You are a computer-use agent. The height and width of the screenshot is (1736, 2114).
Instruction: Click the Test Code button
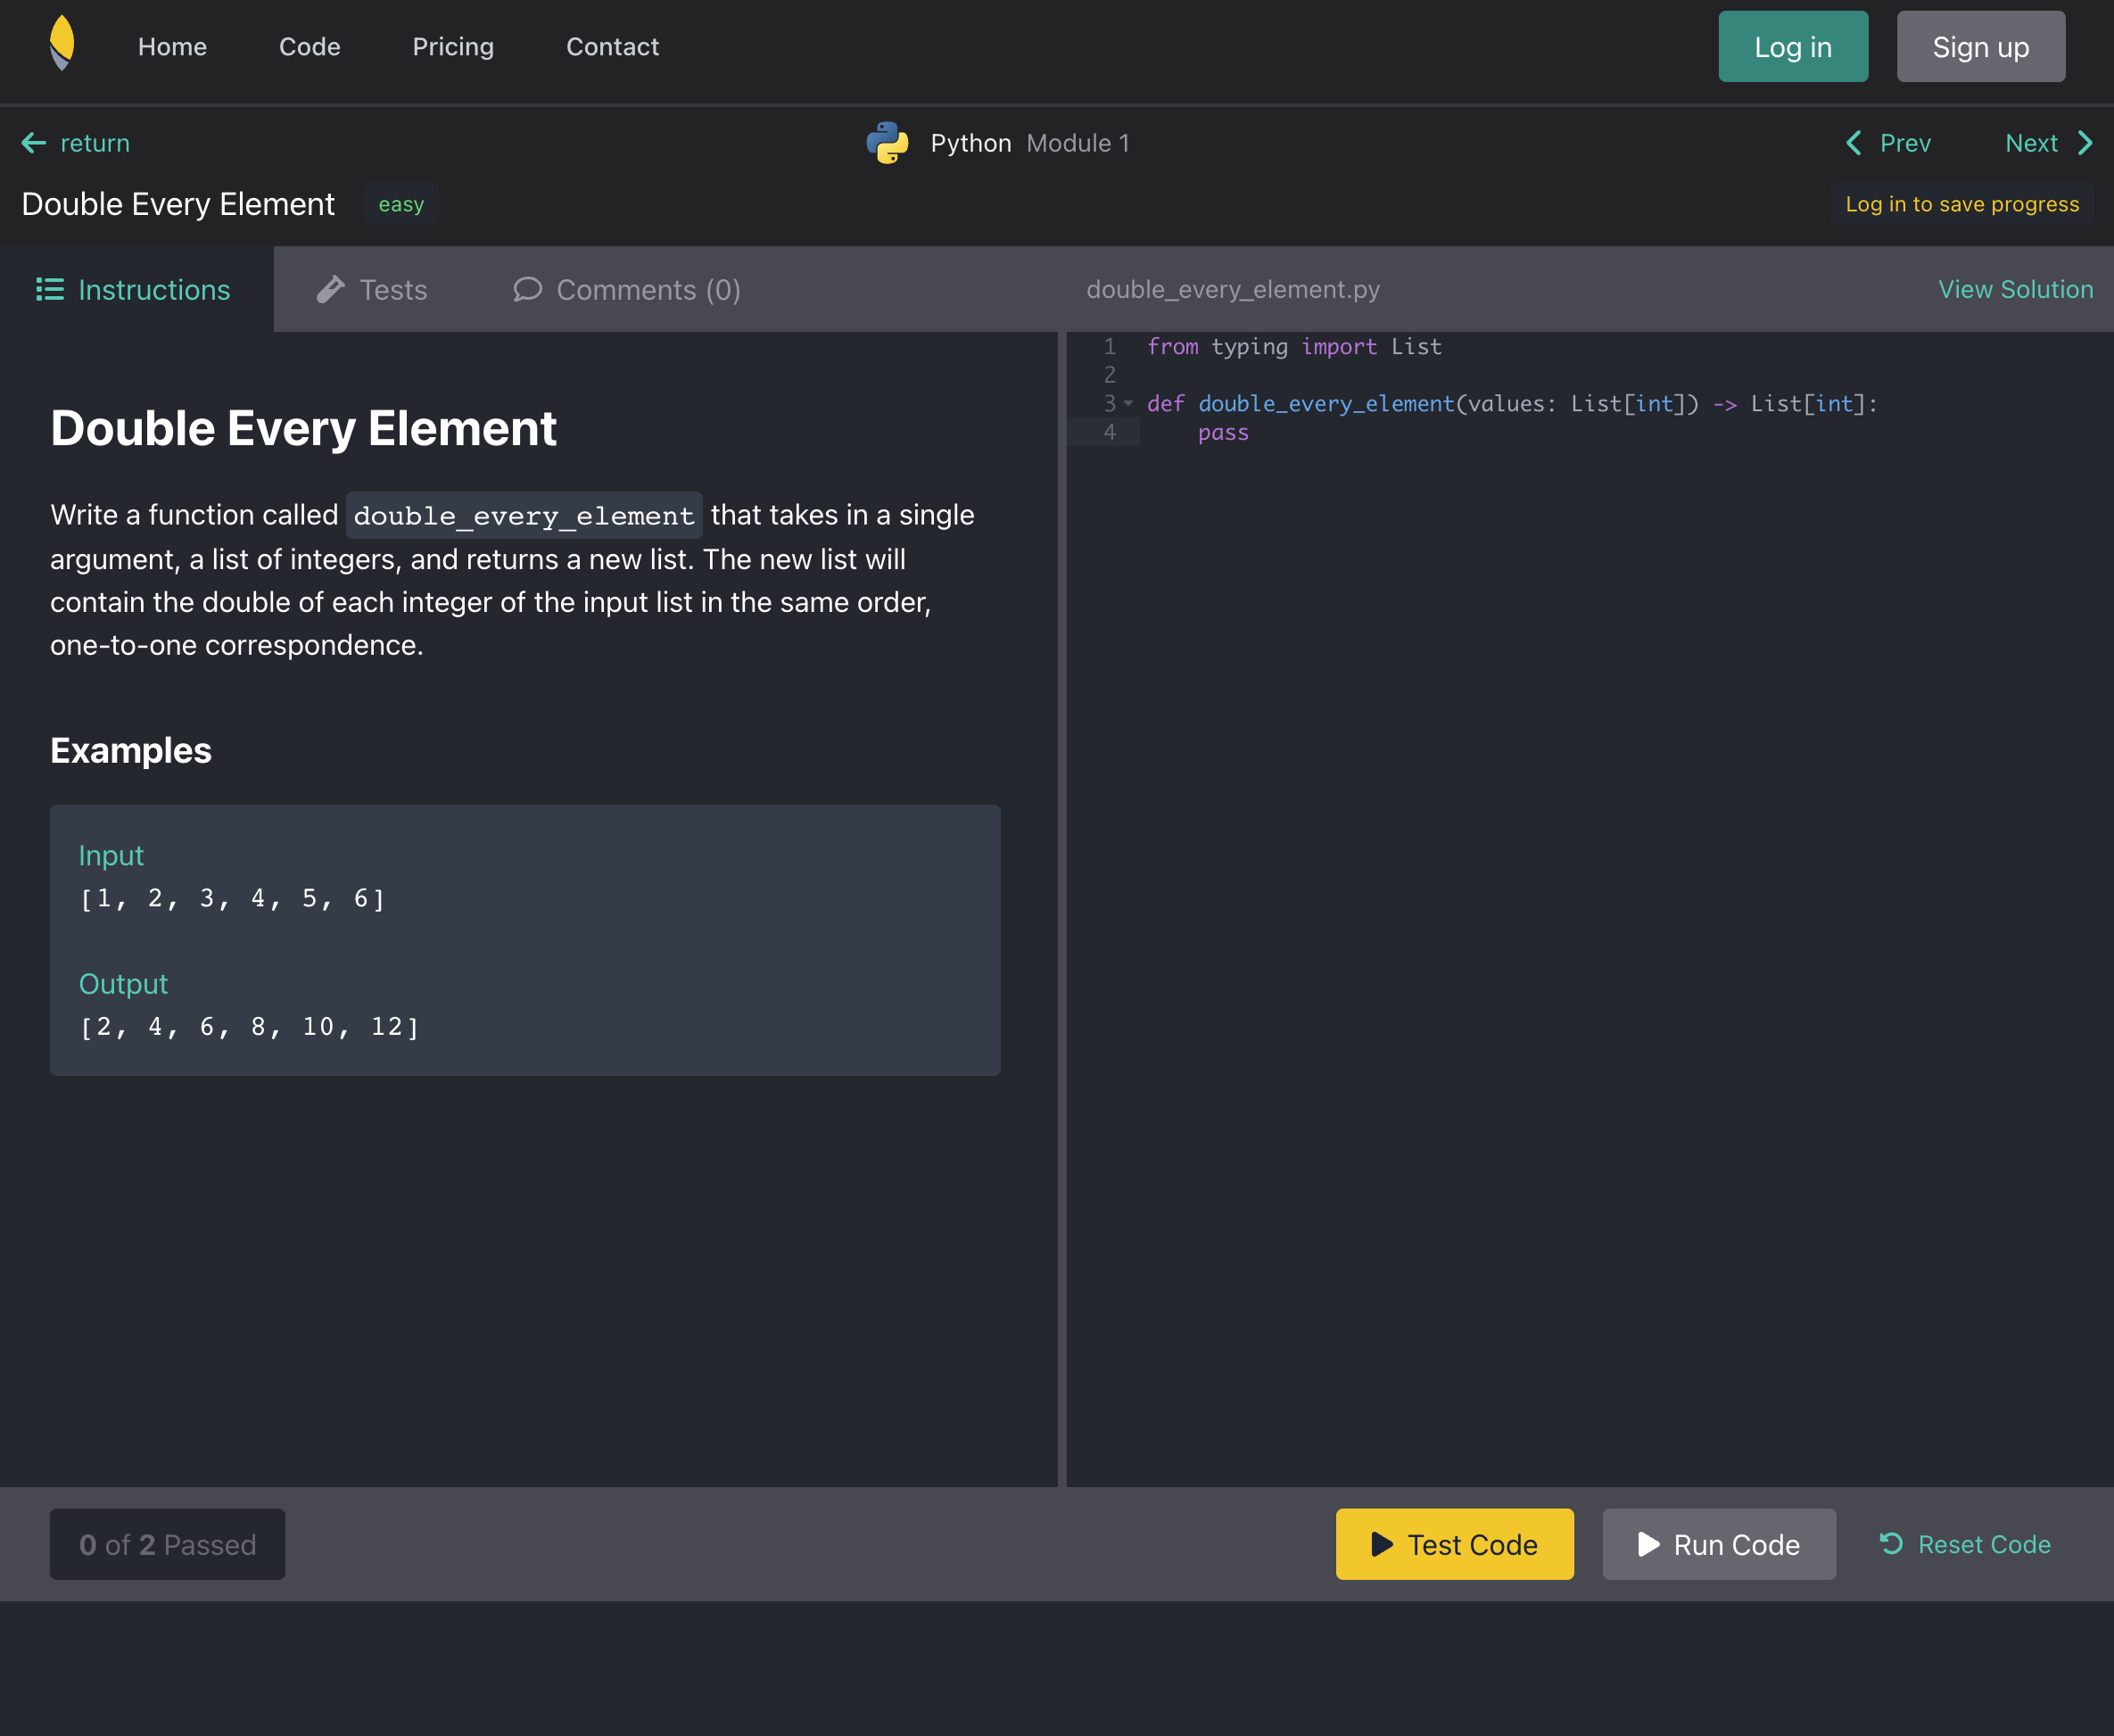tap(1454, 1544)
